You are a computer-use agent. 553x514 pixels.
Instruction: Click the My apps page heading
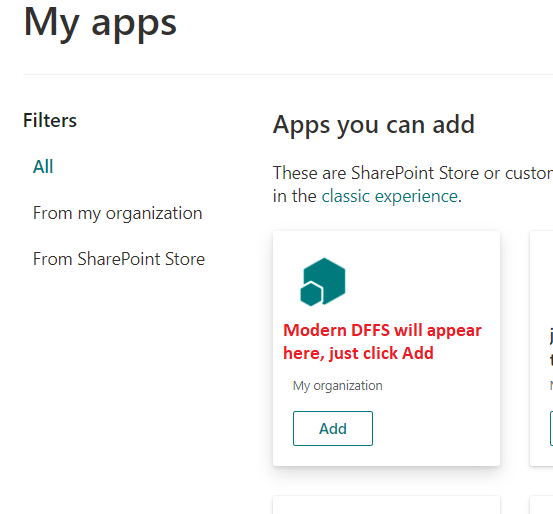100,23
